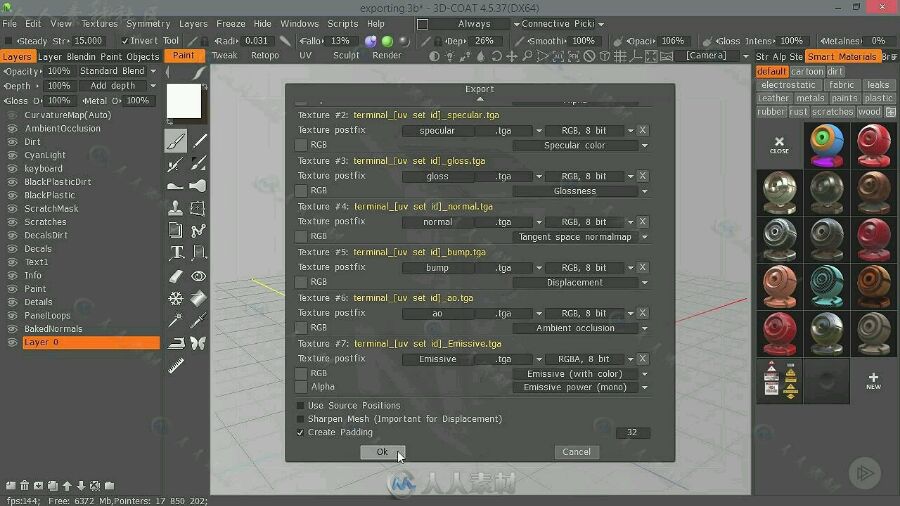Switch to the Sculpt tab
Image resolution: width=900 pixels, height=506 pixels.
(x=346, y=56)
